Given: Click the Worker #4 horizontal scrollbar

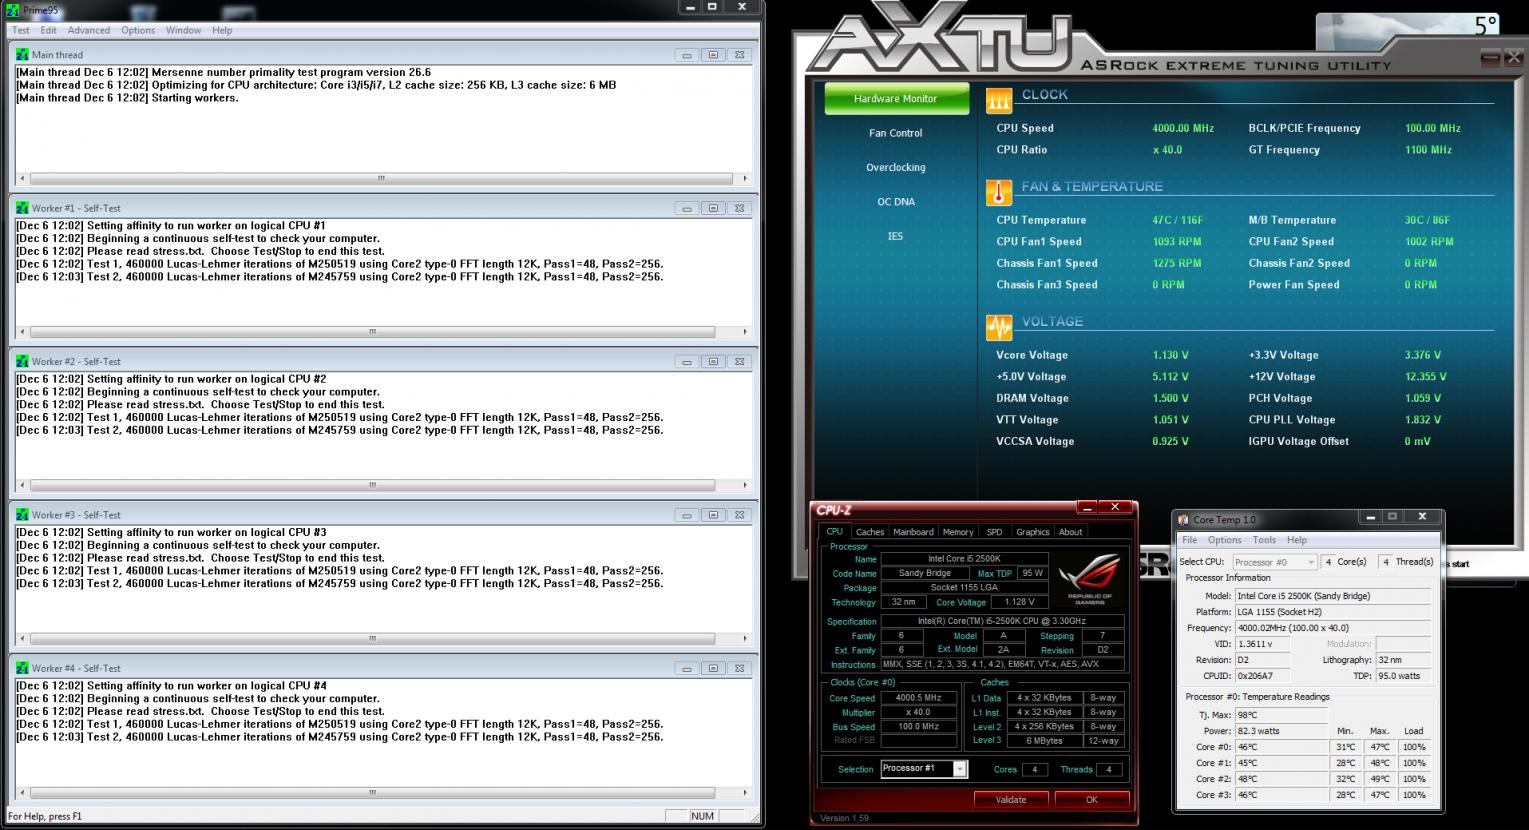Looking at the screenshot, I should (372, 792).
